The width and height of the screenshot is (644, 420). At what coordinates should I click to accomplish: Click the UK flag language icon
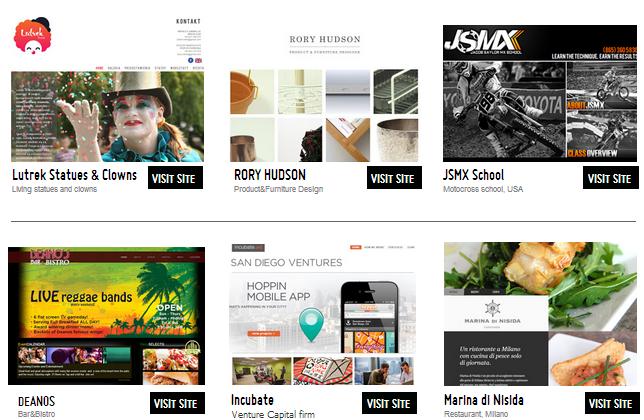point(198,60)
